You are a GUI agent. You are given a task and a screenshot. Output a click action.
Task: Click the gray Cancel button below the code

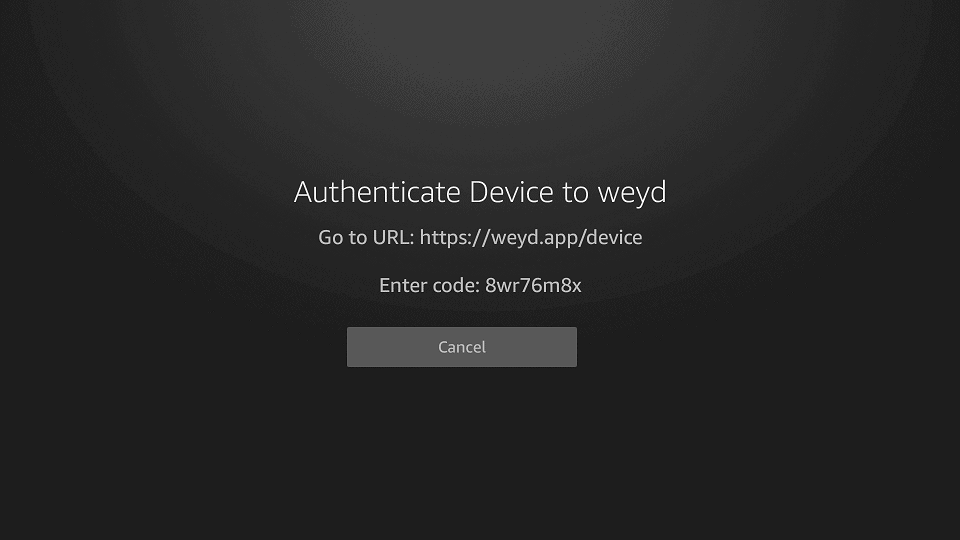coord(462,347)
